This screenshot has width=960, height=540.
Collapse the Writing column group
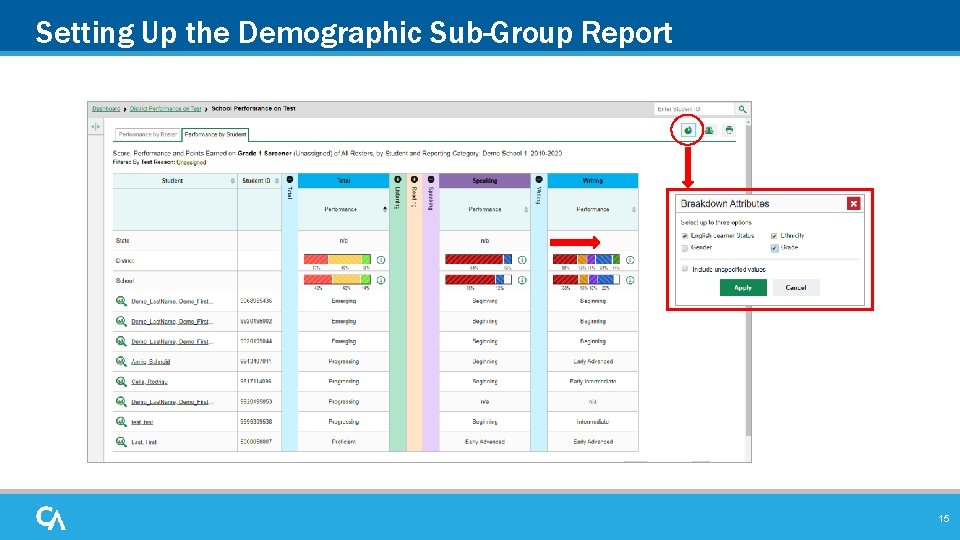click(539, 179)
